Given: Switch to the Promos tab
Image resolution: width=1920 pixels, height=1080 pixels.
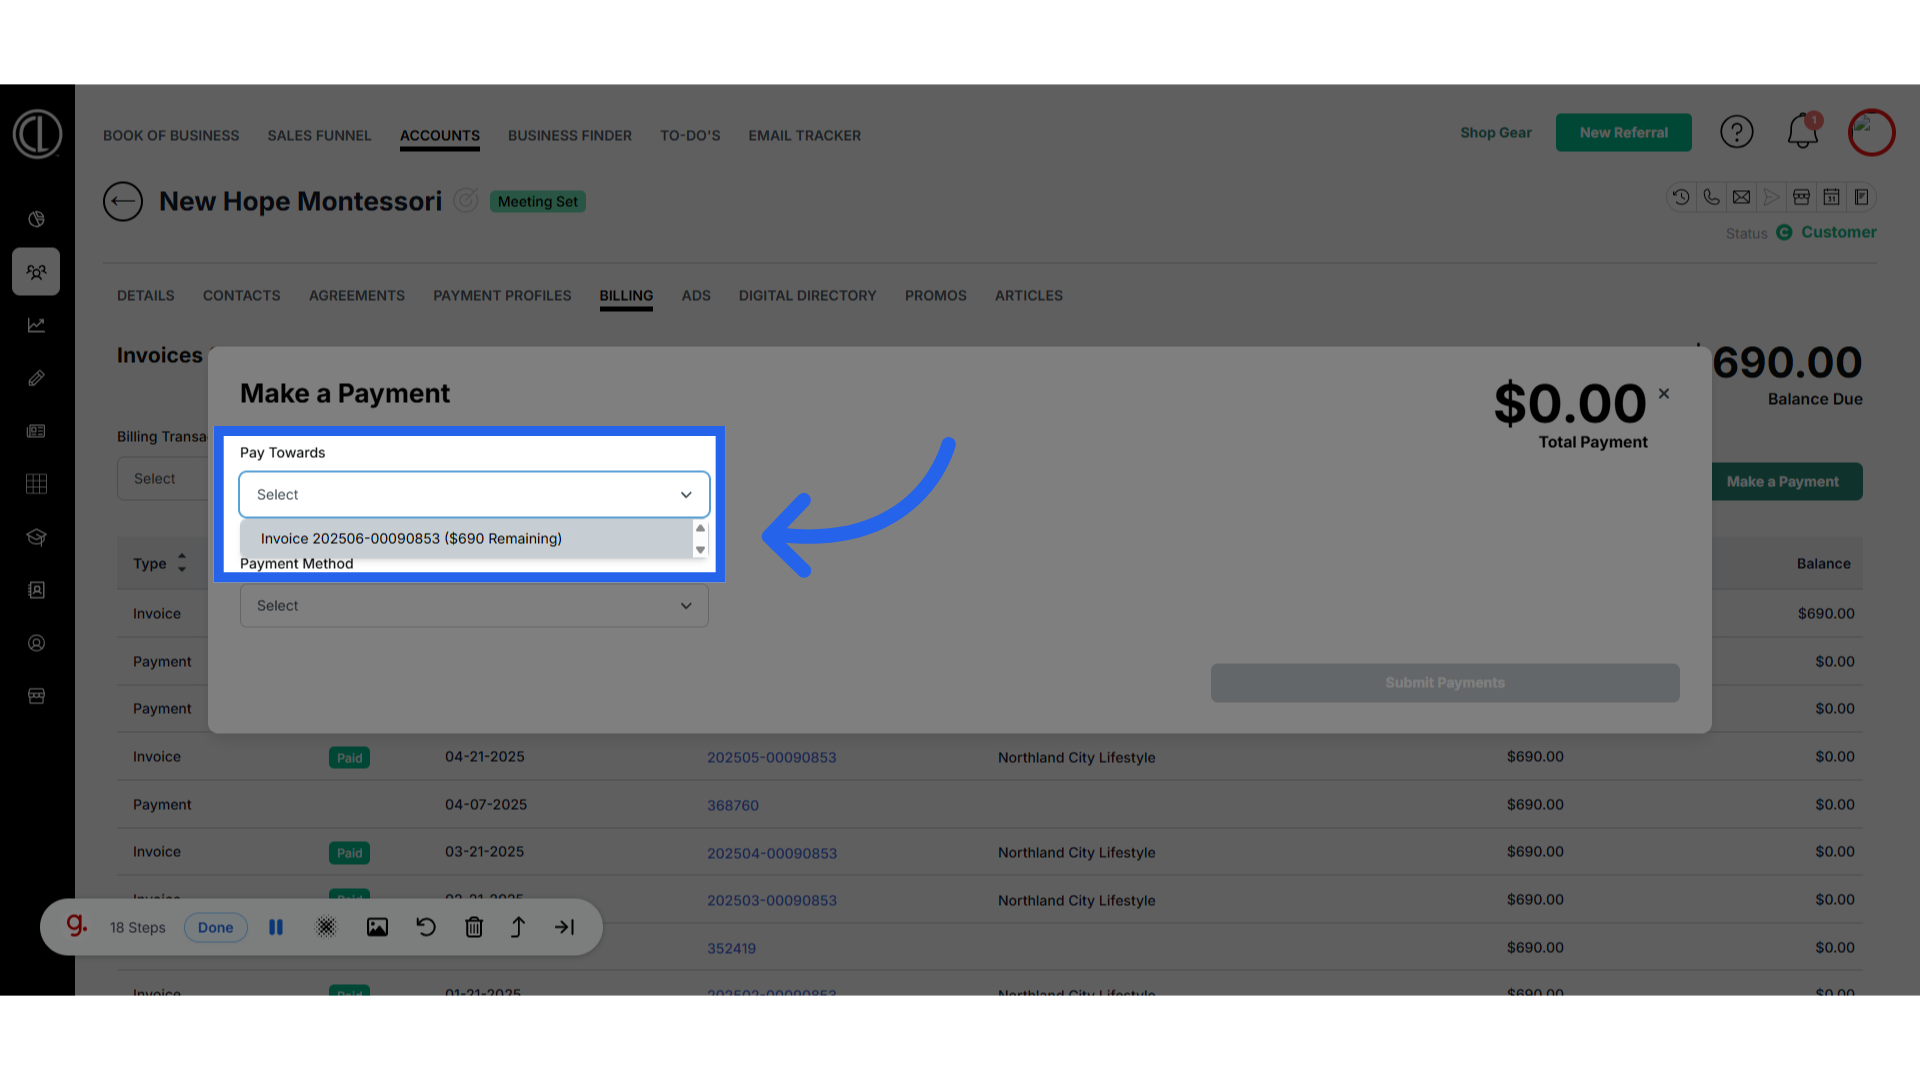Looking at the screenshot, I should point(936,295).
